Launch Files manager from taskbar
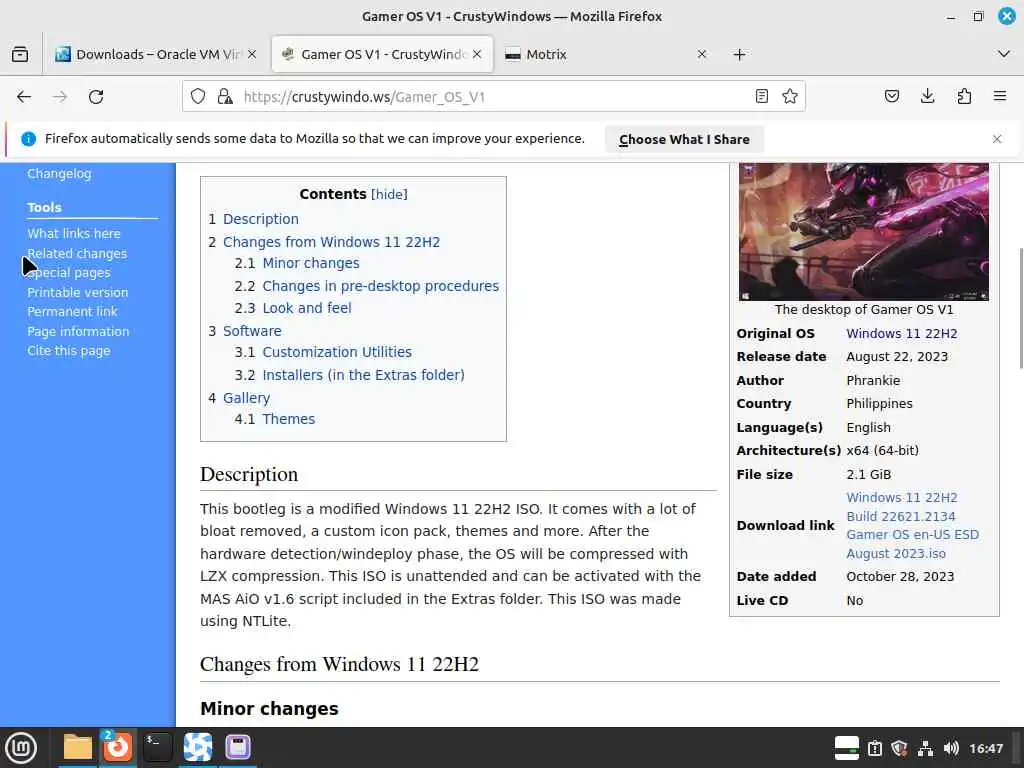Image resolution: width=1024 pixels, height=768 pixels. 77,747
